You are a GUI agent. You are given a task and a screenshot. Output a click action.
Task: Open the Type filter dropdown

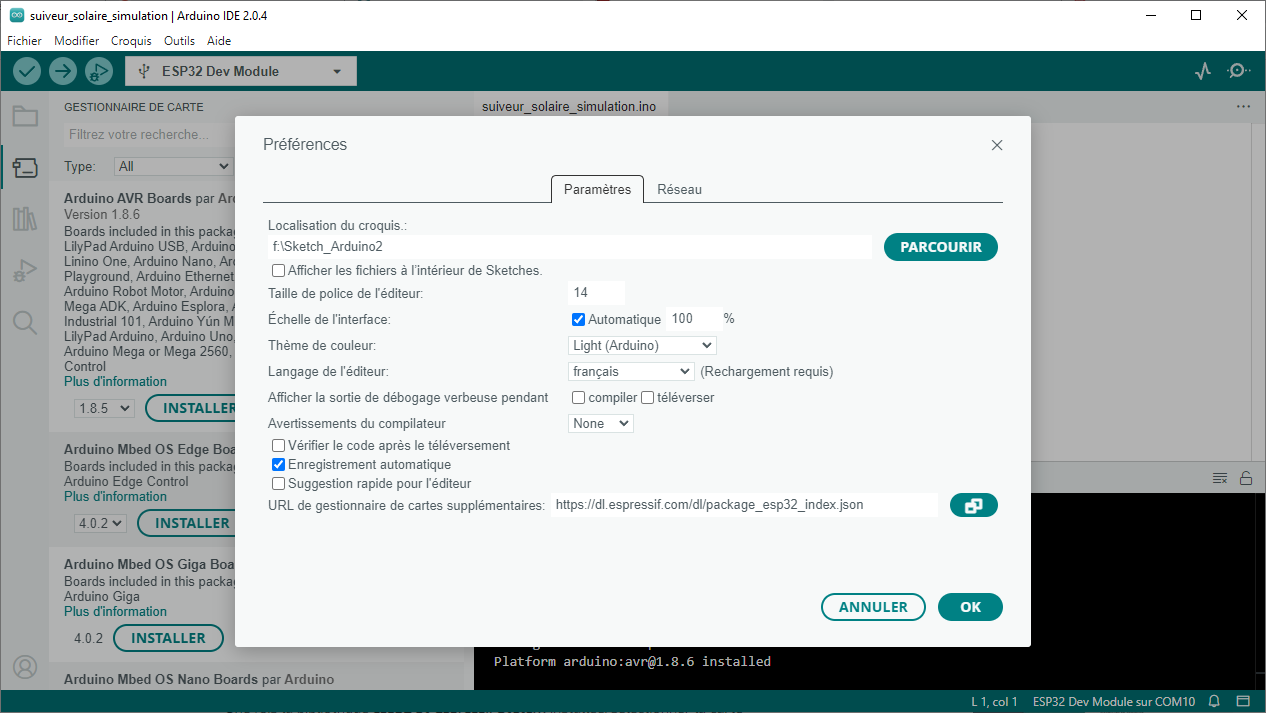pyautogui.click(x=173, y=166)
